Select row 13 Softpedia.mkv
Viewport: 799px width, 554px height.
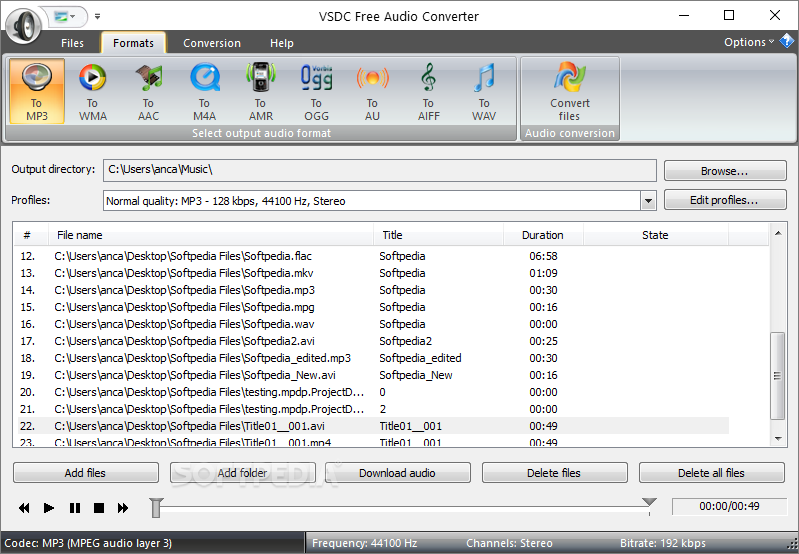click(x=373, y=273)
